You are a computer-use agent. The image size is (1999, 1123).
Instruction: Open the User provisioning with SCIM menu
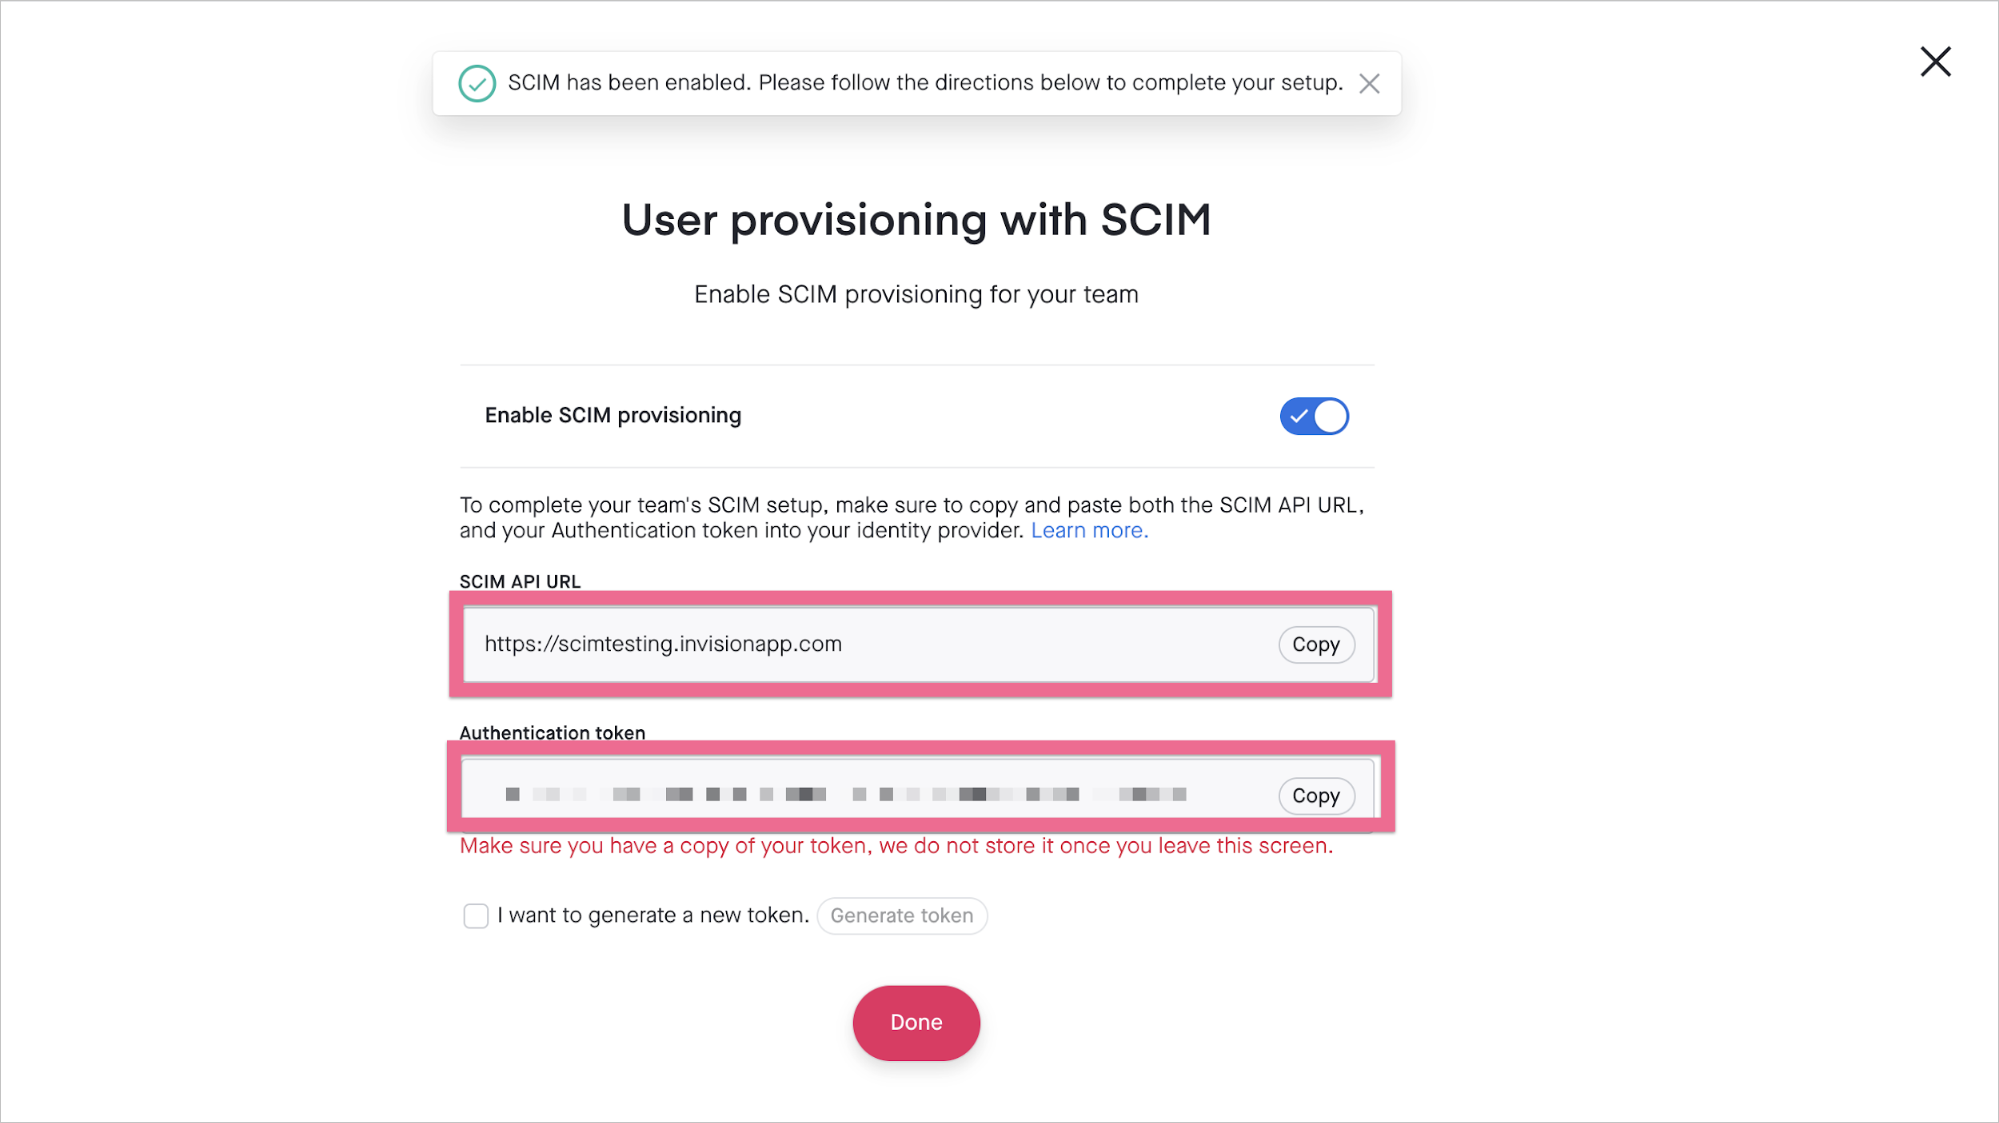click(917, 218)
